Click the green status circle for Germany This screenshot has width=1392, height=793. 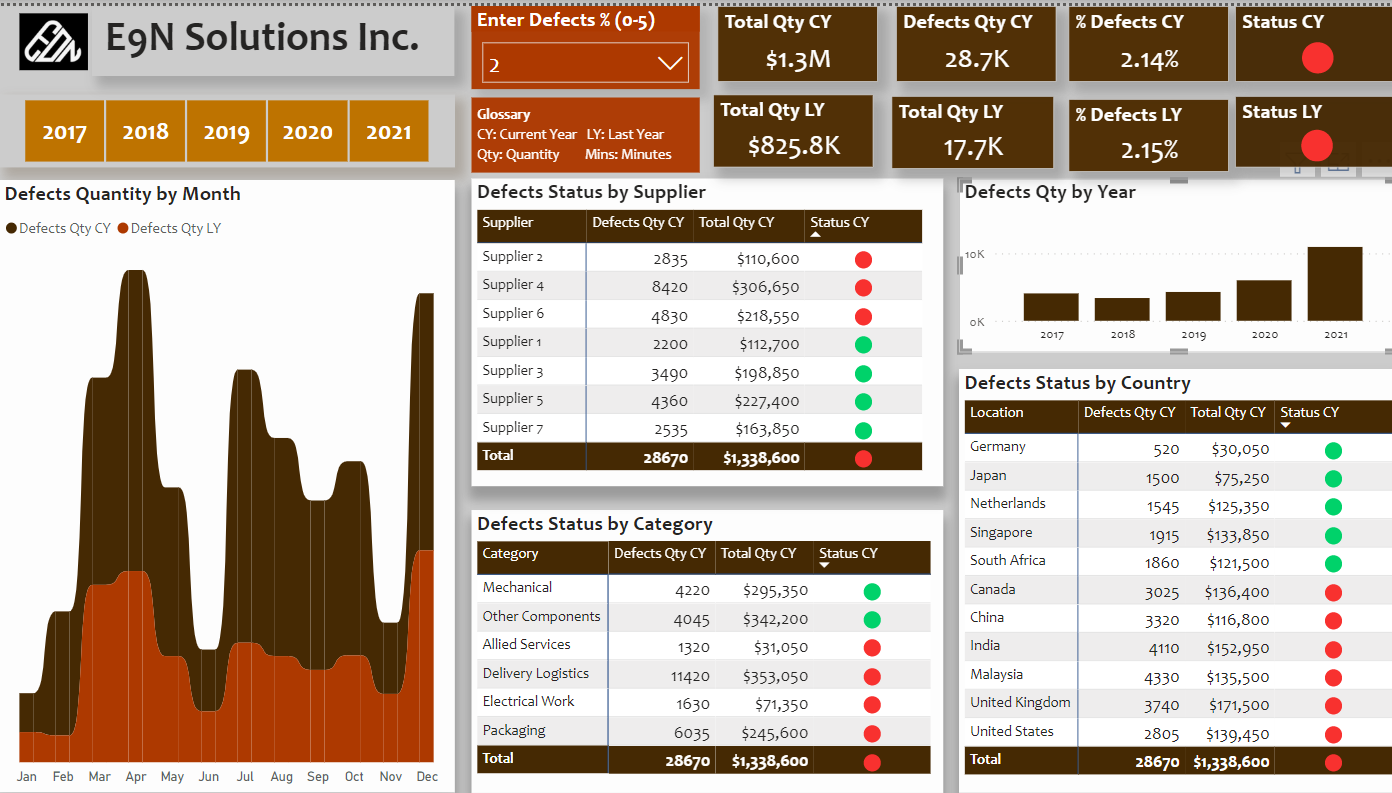tap(1332, 450)
